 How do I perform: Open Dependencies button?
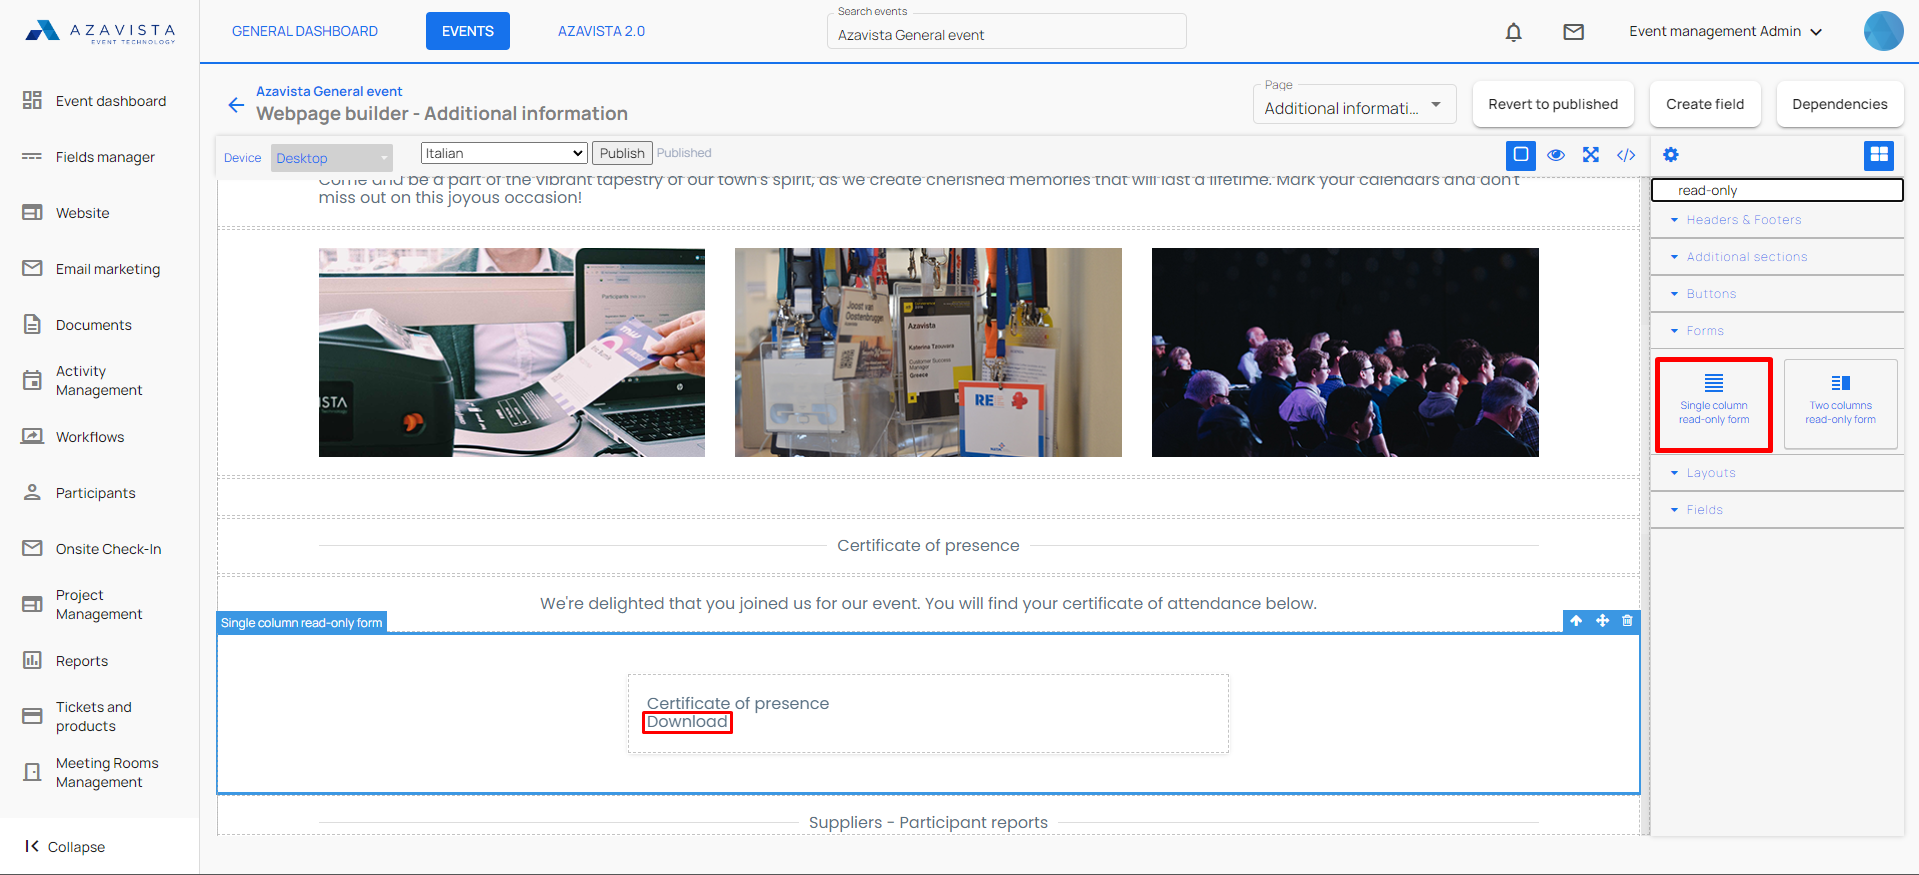pyautogui.click(x=1840, y=104)
